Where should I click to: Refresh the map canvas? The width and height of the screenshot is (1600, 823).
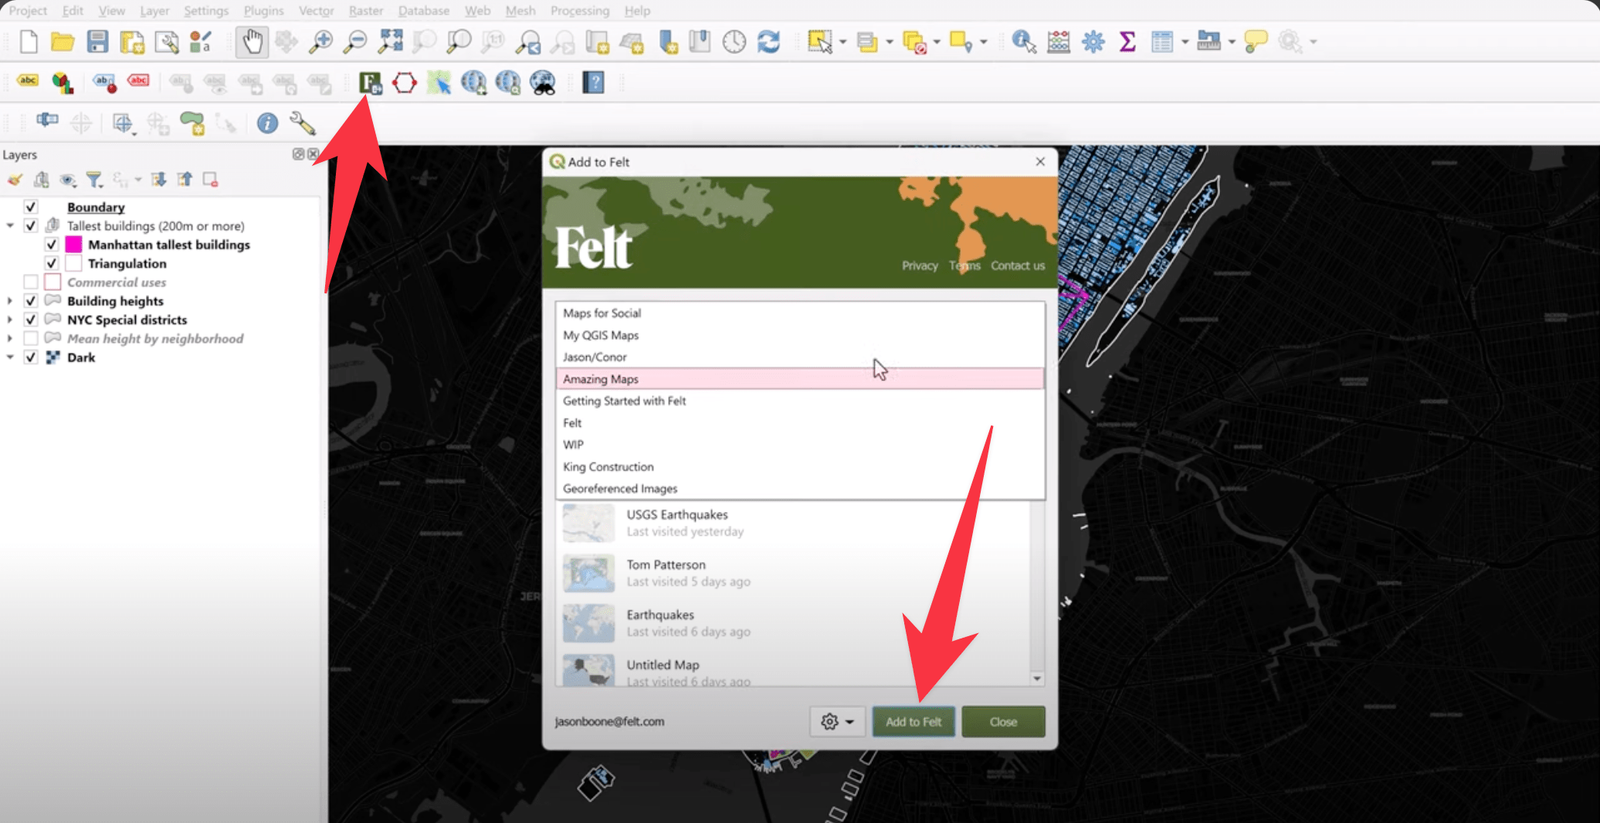click(x=768, y=42)
